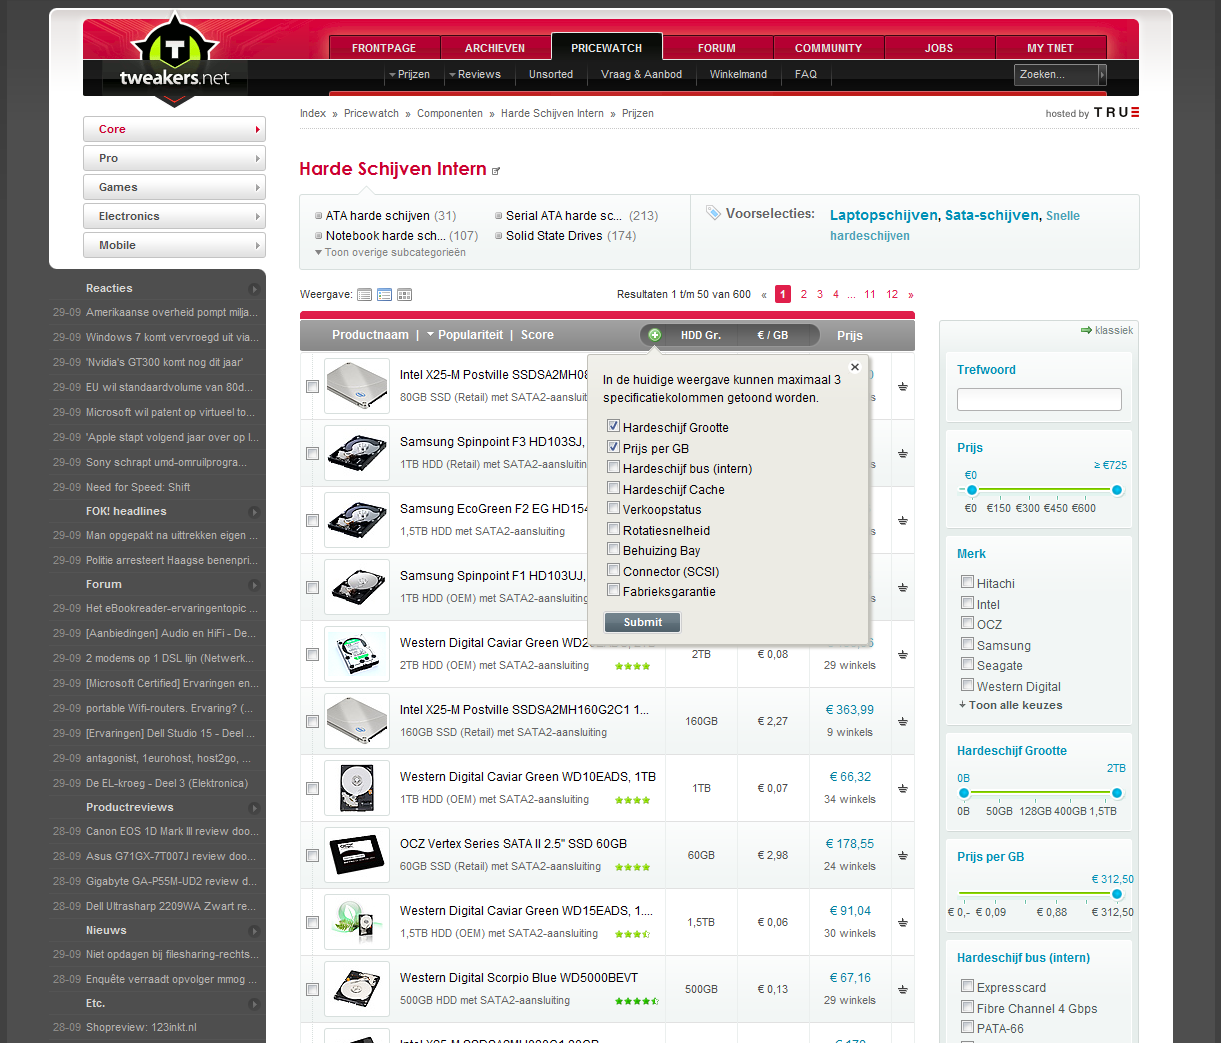This screenshot has height=1043, width=1221.
Task: Click the Nieuws section arrow icon
Action: pyautogui.click(x=254, y=931)
